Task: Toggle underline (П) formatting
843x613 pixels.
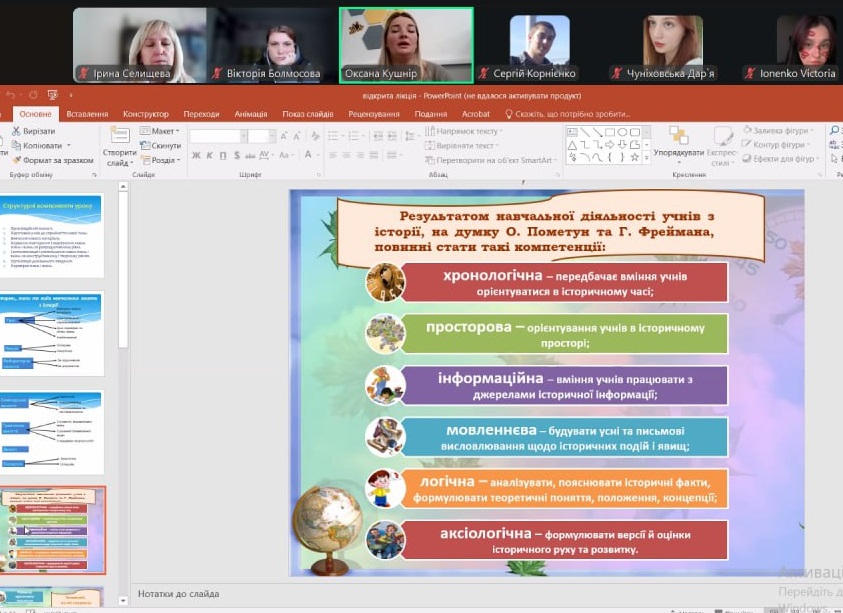Action: (224, 155)
